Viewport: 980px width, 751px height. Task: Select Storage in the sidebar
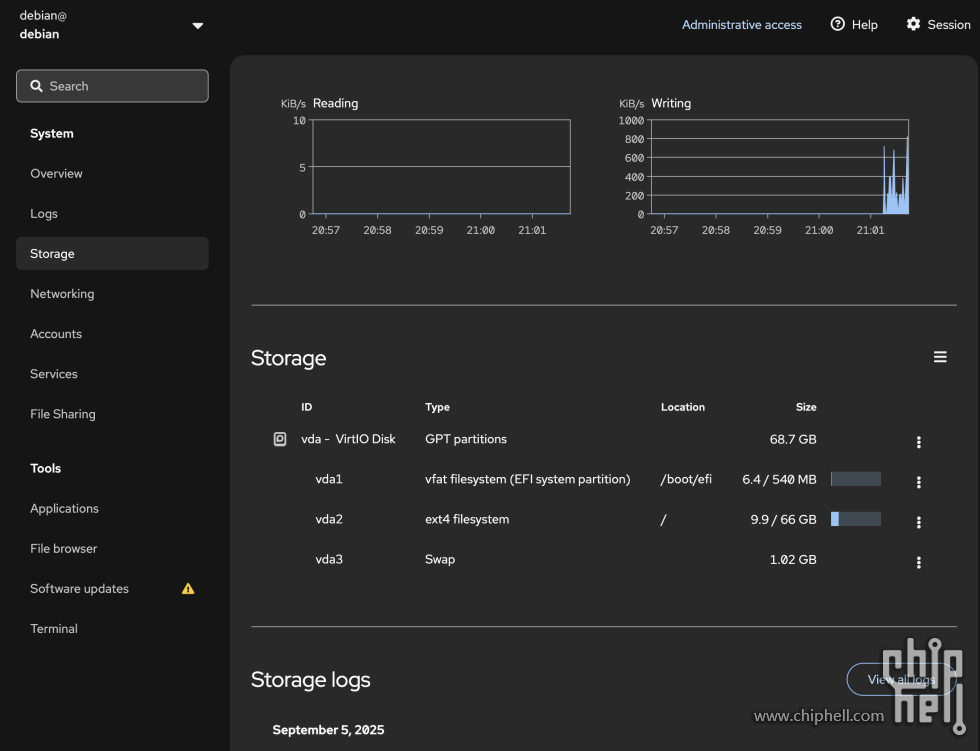tap(112, 253)
